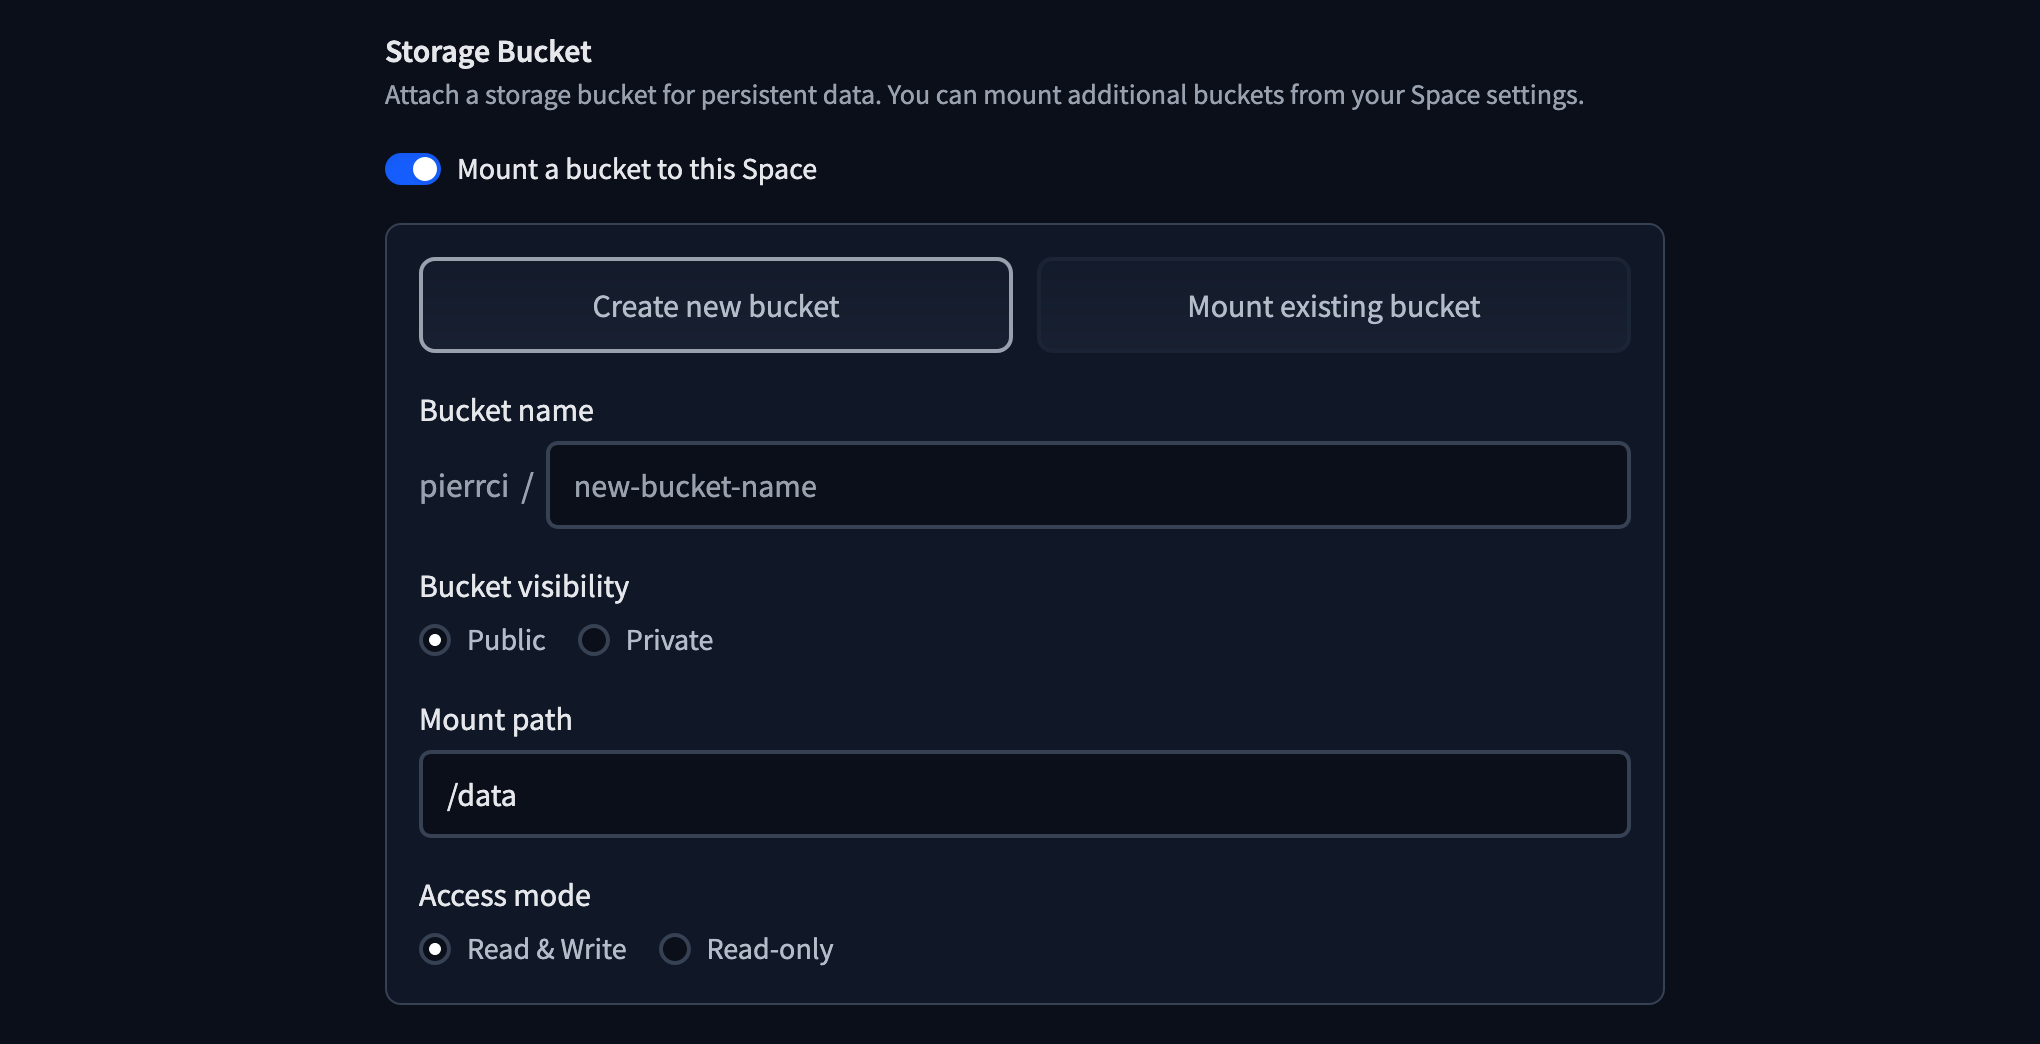Select the Public visibility radio button
Screen dimensions: 2040x1044
coord(435,640)
